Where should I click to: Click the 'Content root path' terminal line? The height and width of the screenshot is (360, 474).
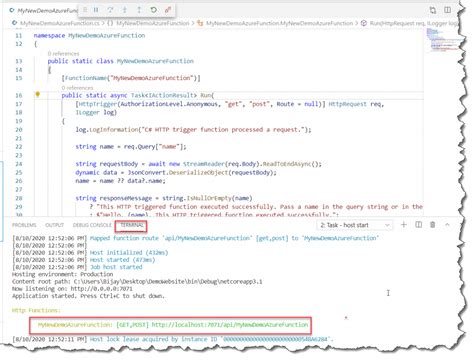tap(137, 282)
